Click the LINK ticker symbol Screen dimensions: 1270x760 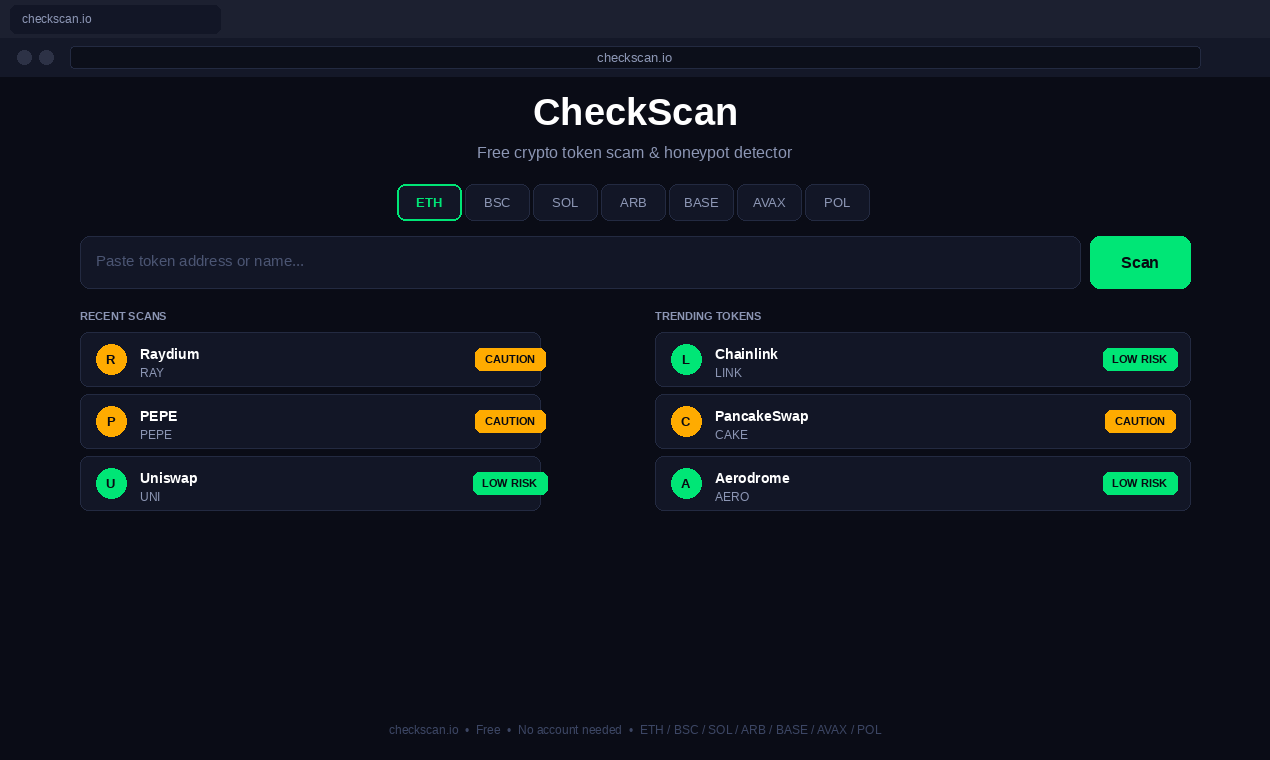coord(728,373)
